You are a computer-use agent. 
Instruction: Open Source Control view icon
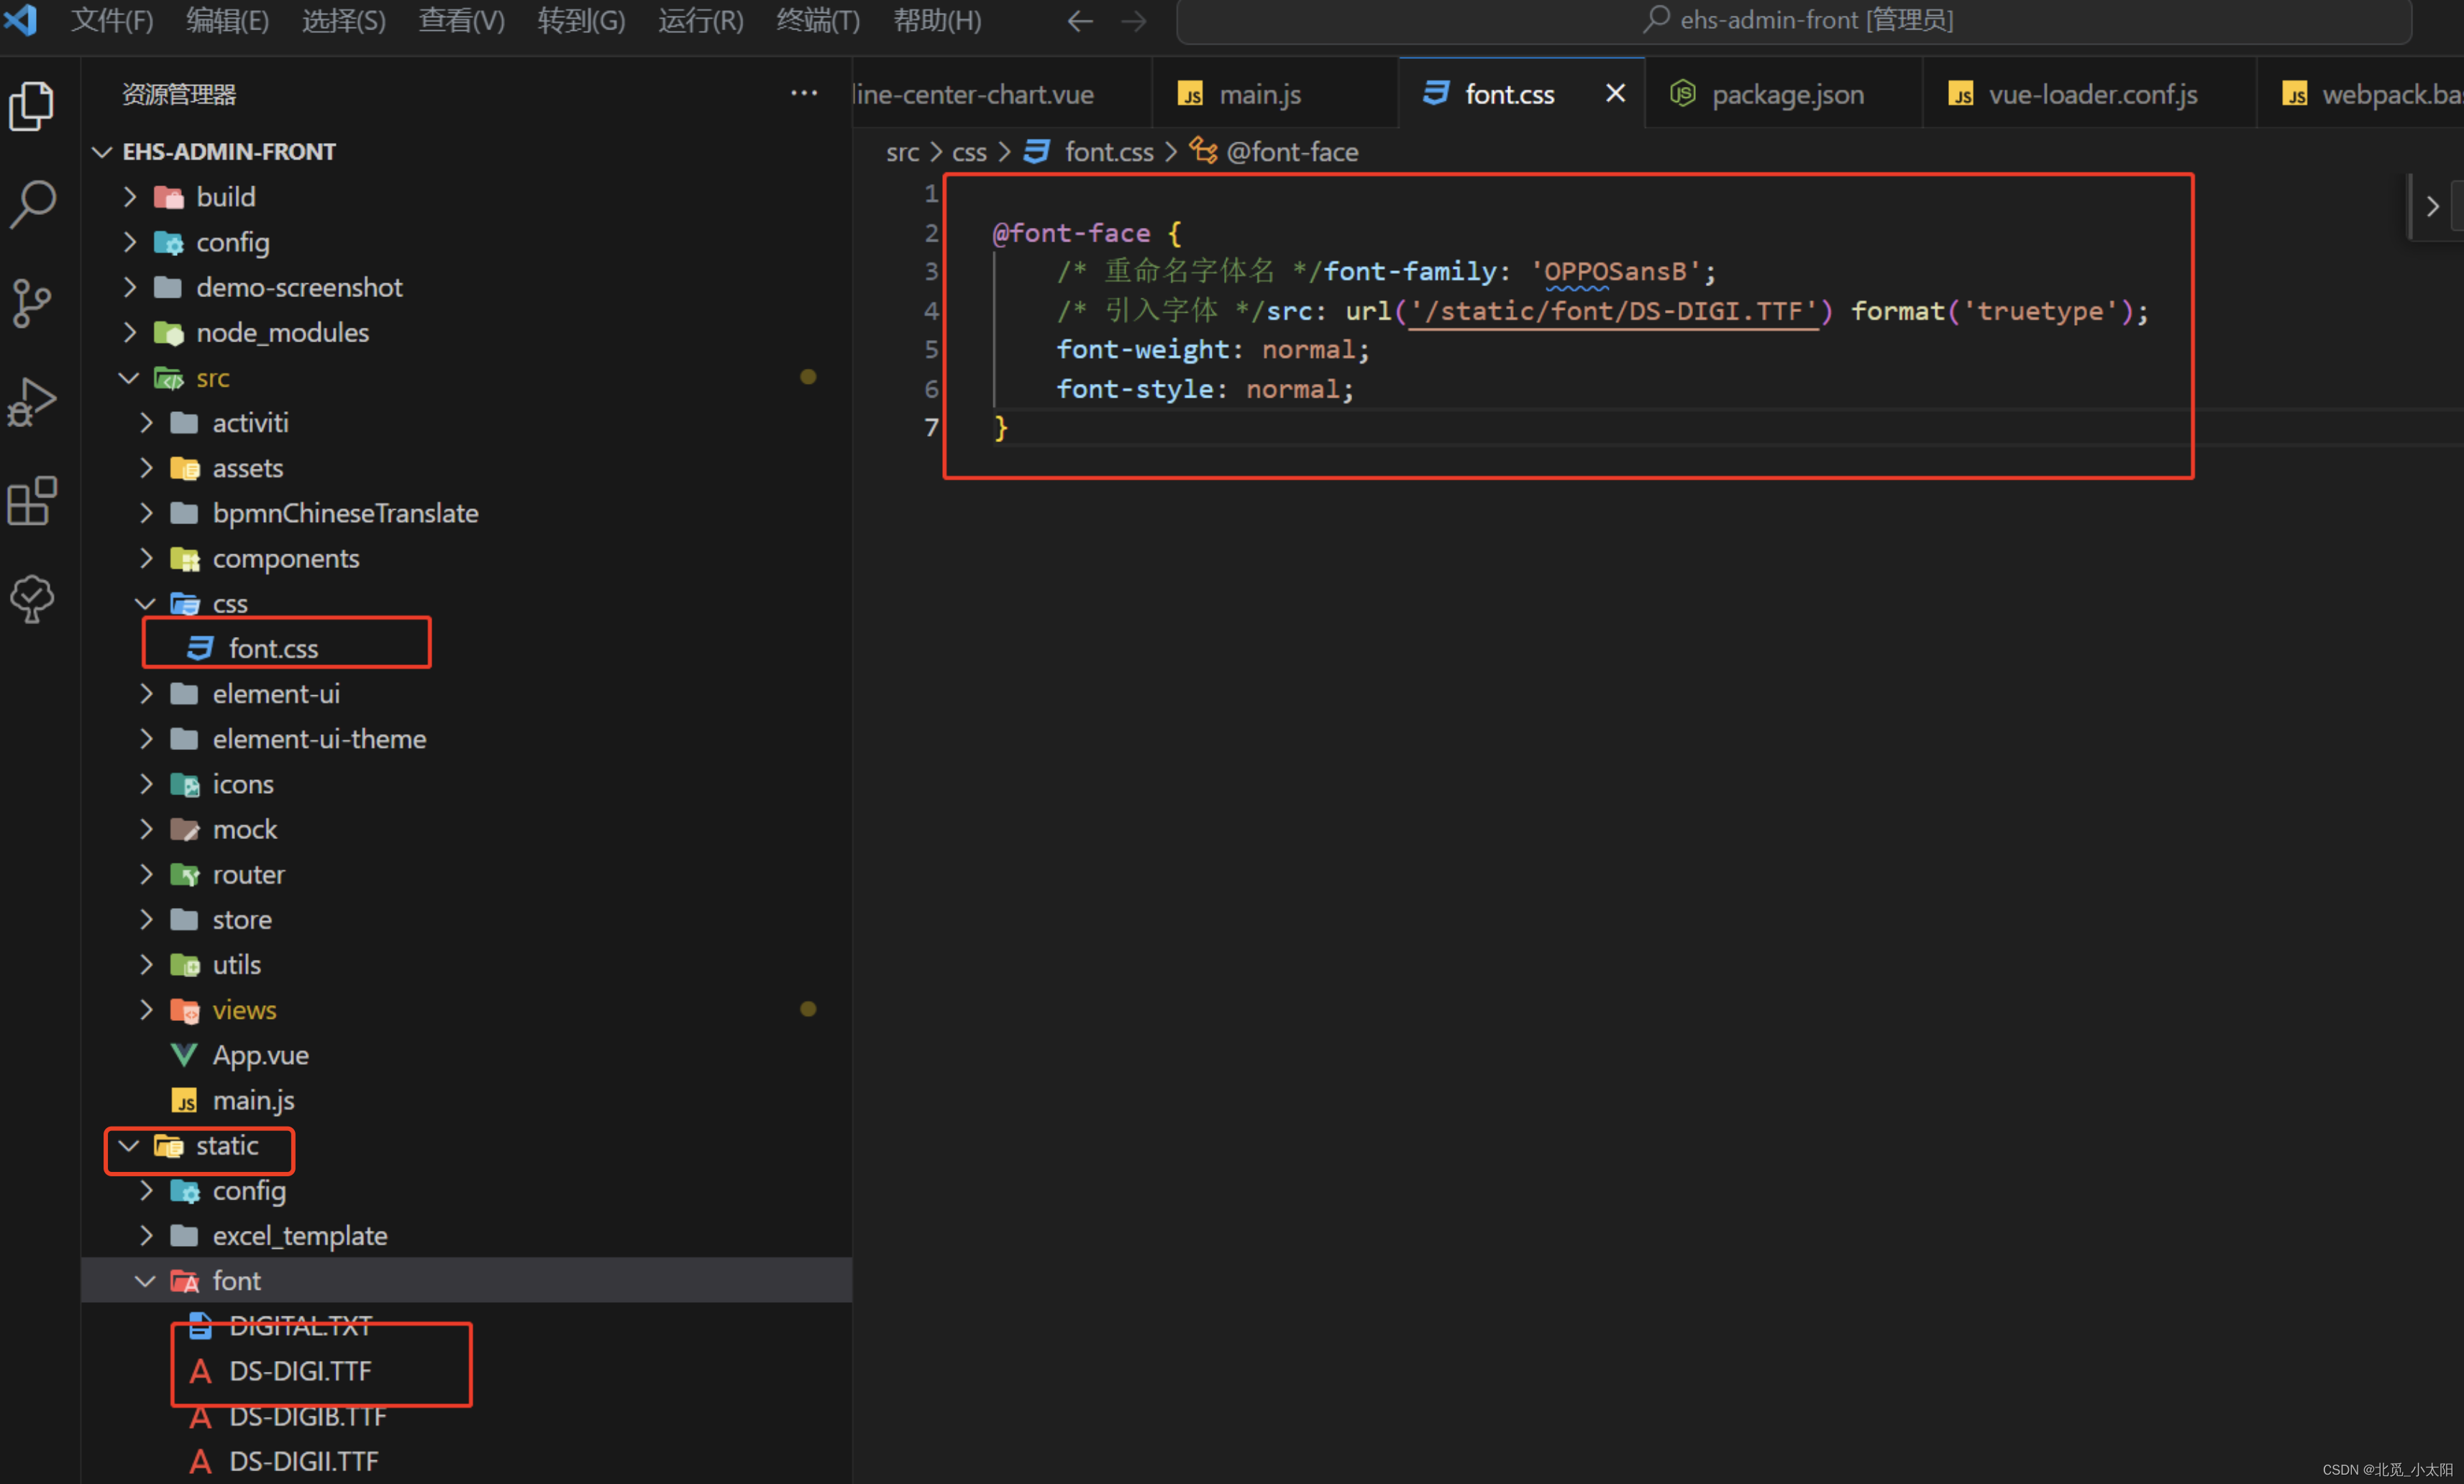click(x=32, y=303)
